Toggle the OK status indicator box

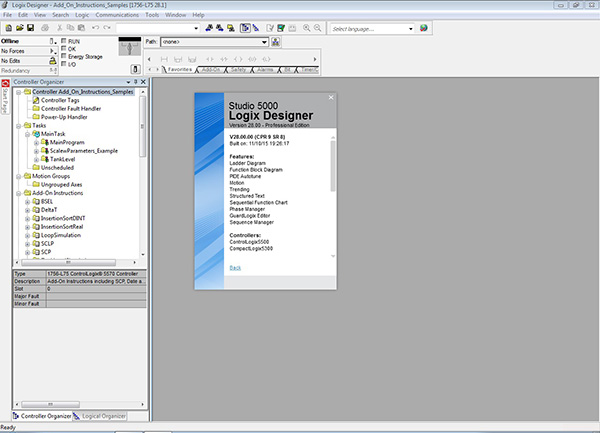coord(64,48)
